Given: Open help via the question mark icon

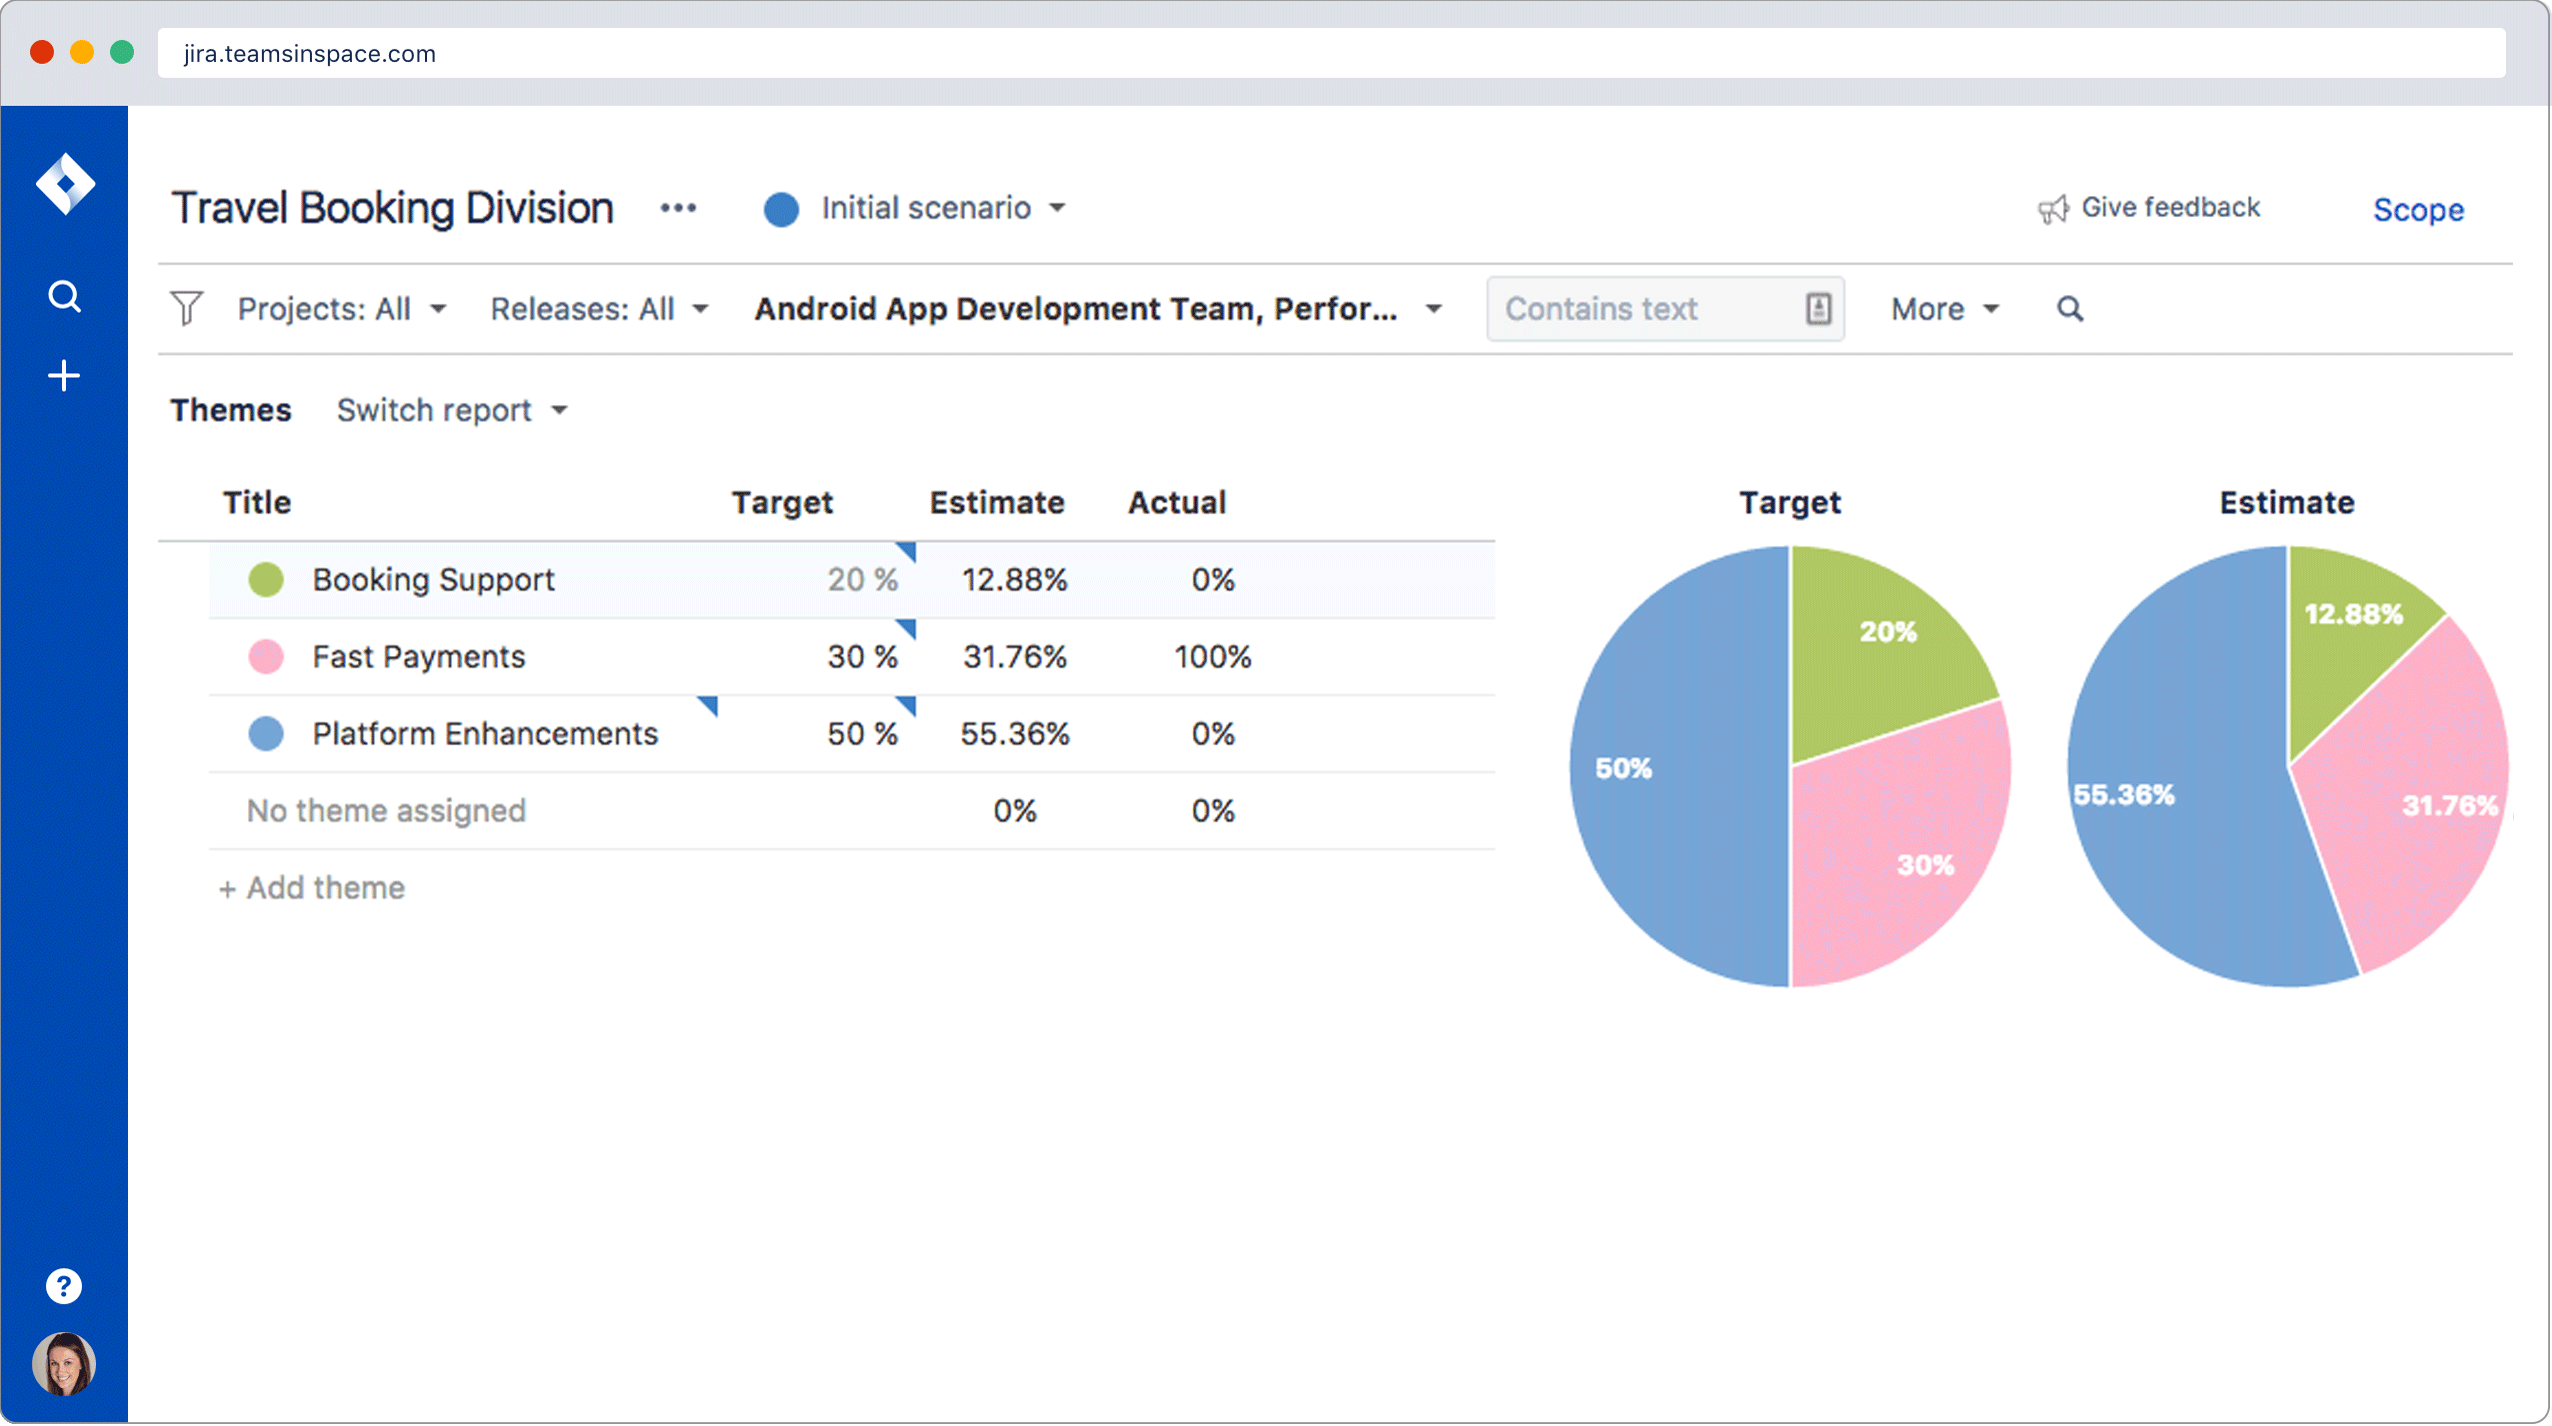Looking at the screenshot, I should tap(64, 1284).
